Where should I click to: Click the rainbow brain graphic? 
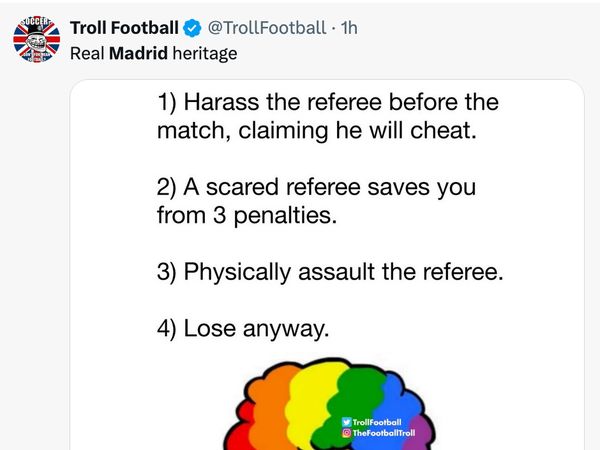click(329, 404)
